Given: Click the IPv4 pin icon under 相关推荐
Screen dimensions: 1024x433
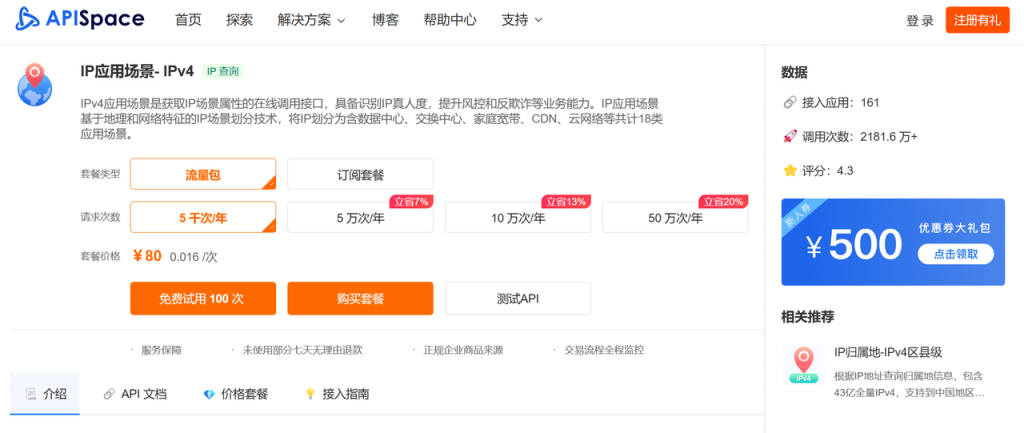Looking at the screenshot, I should pyautogui.click(x=801, y=365).
